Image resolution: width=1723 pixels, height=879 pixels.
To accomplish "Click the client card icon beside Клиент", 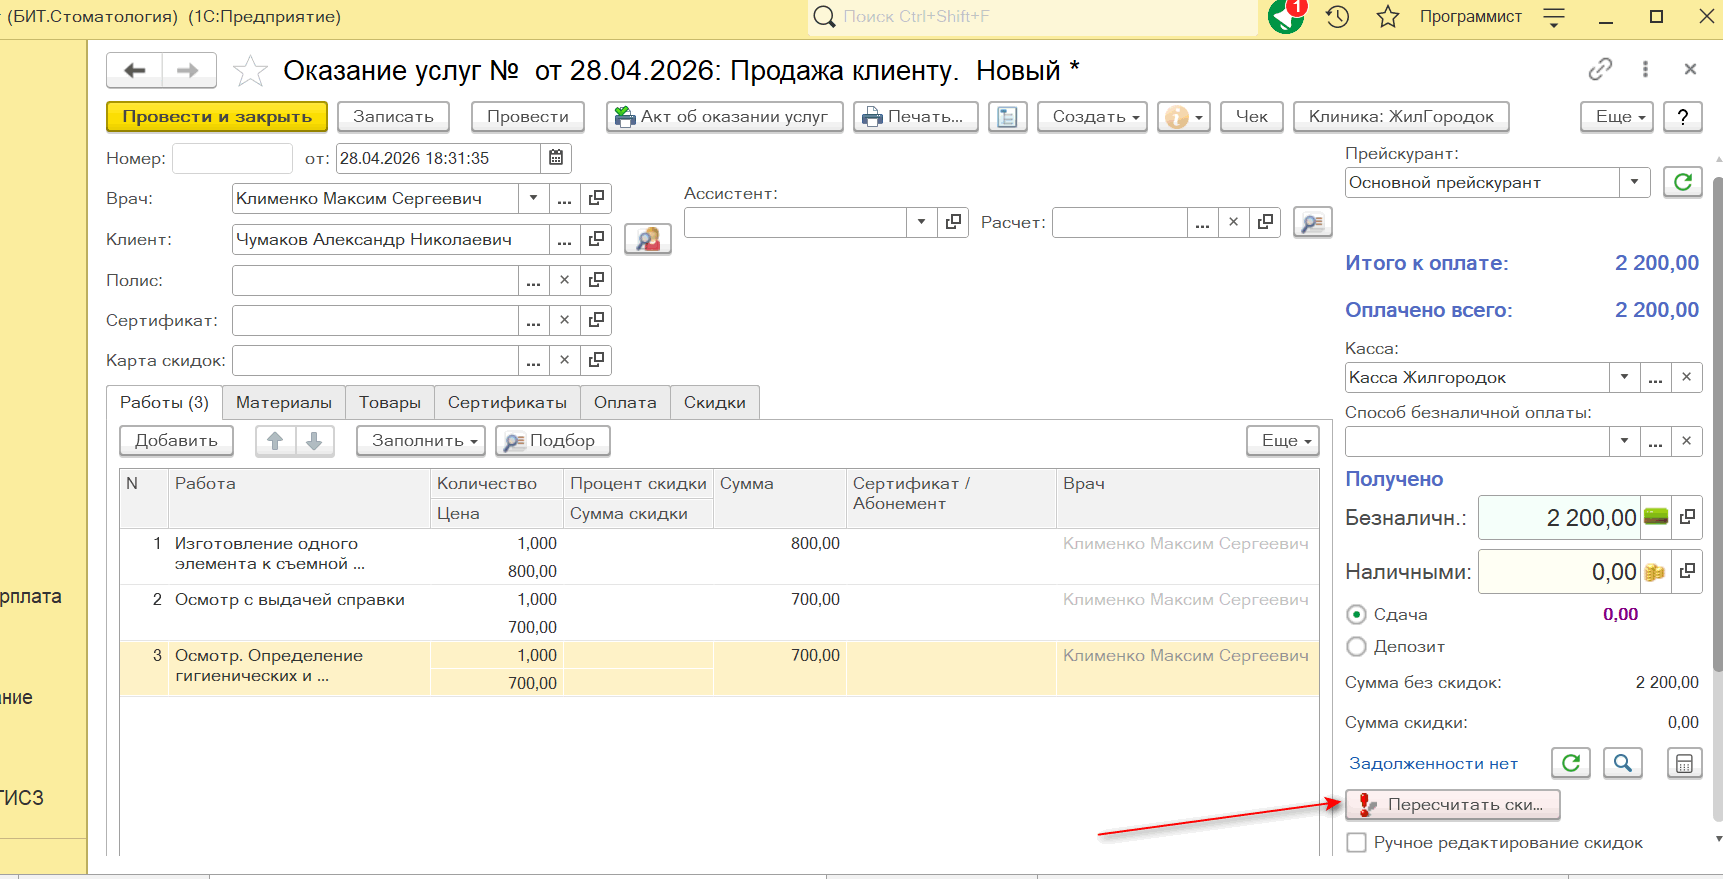I will coord(647,239).
